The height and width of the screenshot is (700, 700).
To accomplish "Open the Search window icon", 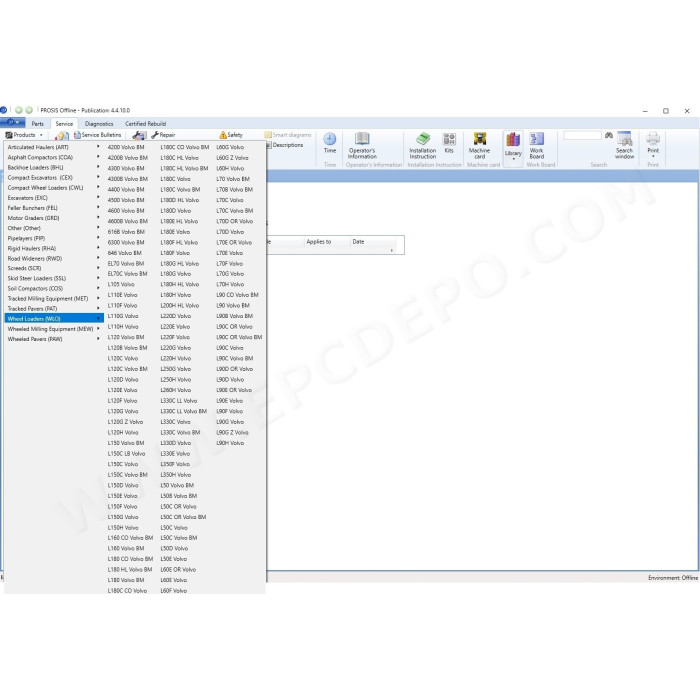I will [x=624, y=139].
